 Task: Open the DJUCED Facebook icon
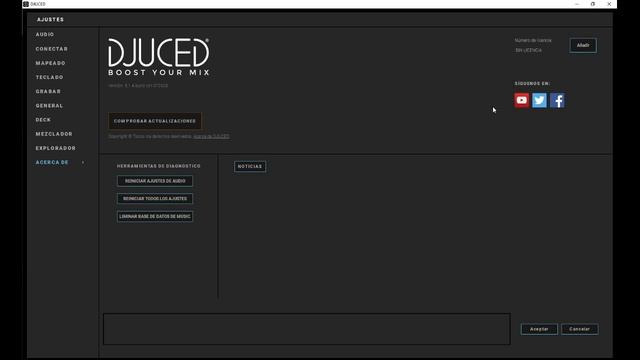point(557,100)
